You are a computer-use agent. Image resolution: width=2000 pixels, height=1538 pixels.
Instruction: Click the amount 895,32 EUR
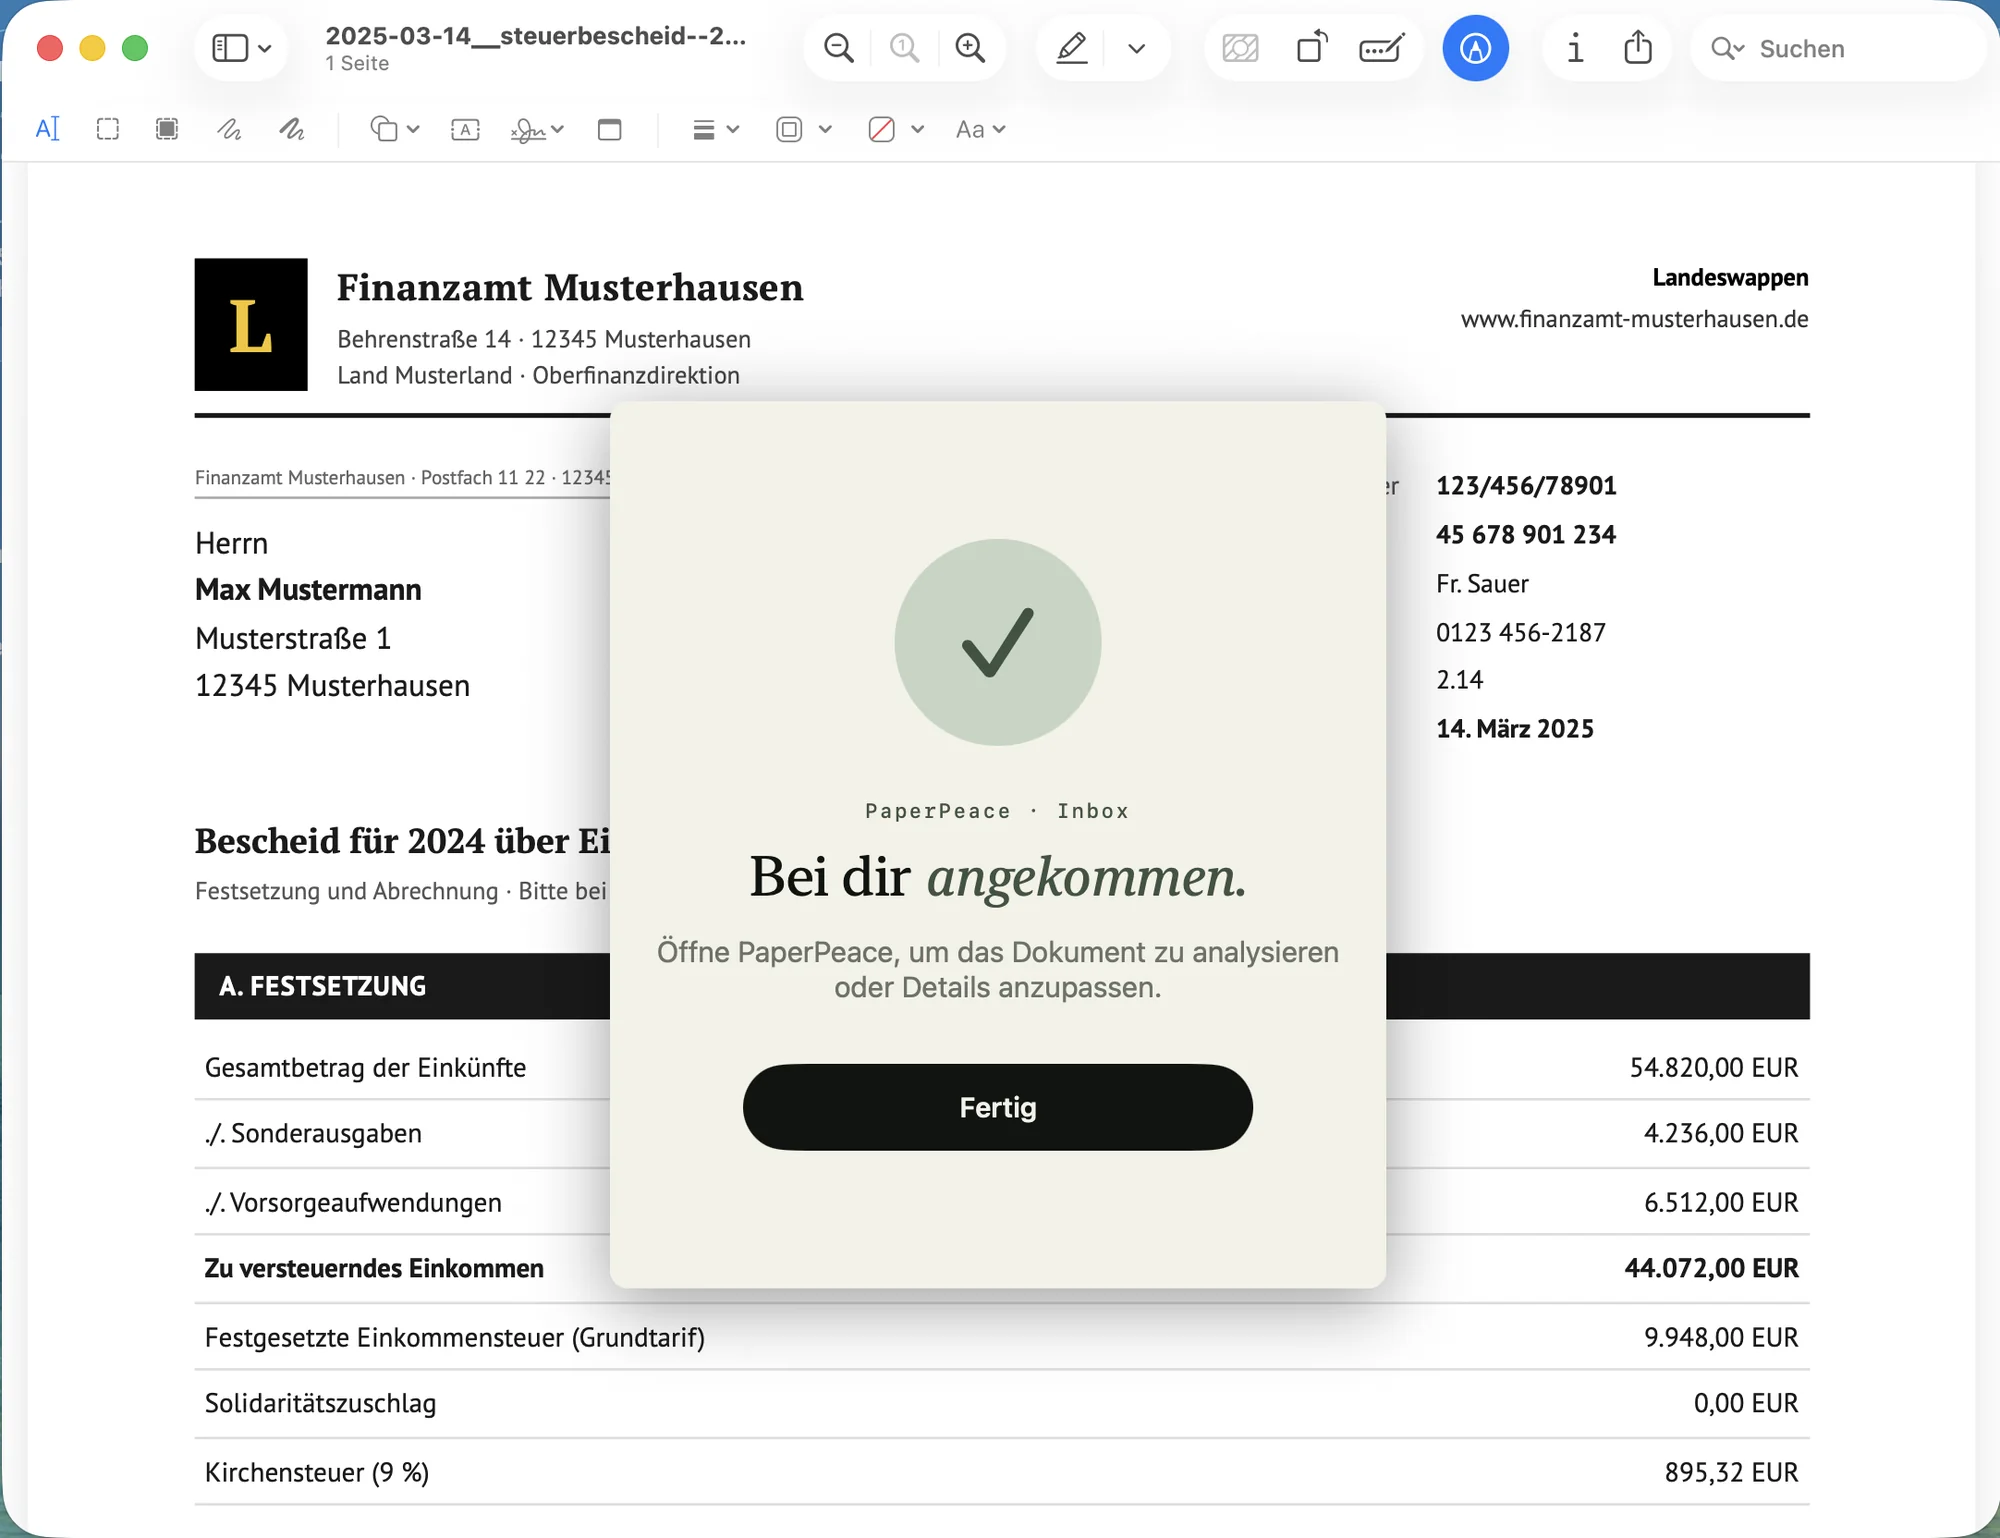(1731, 1472)
